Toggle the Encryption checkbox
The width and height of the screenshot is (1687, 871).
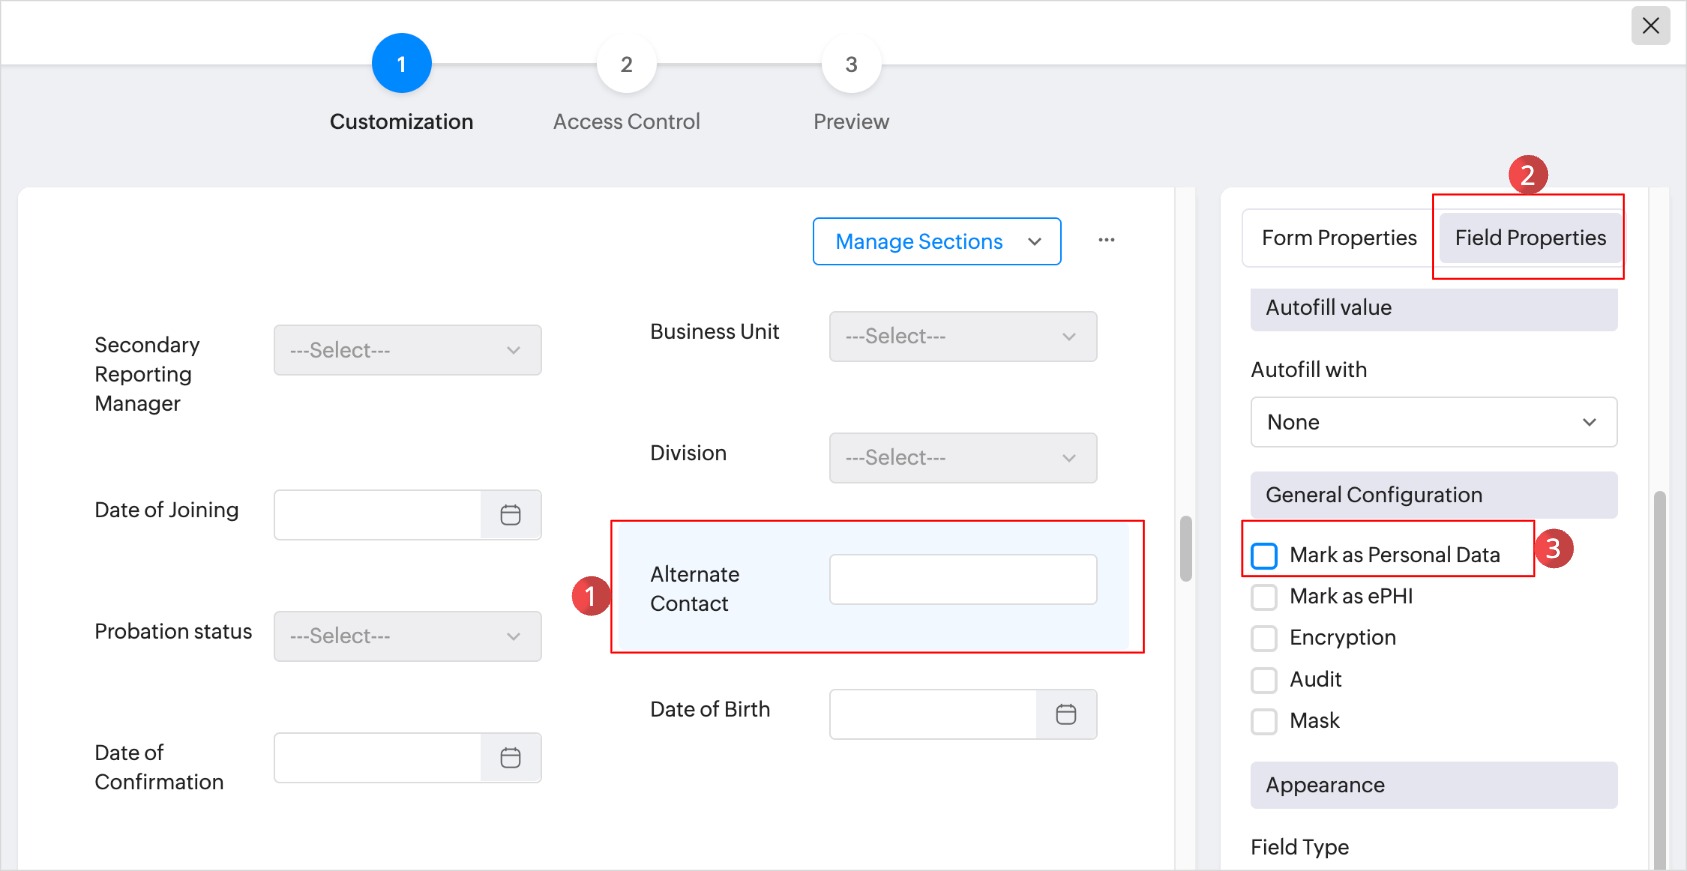tap(1264, 638)
